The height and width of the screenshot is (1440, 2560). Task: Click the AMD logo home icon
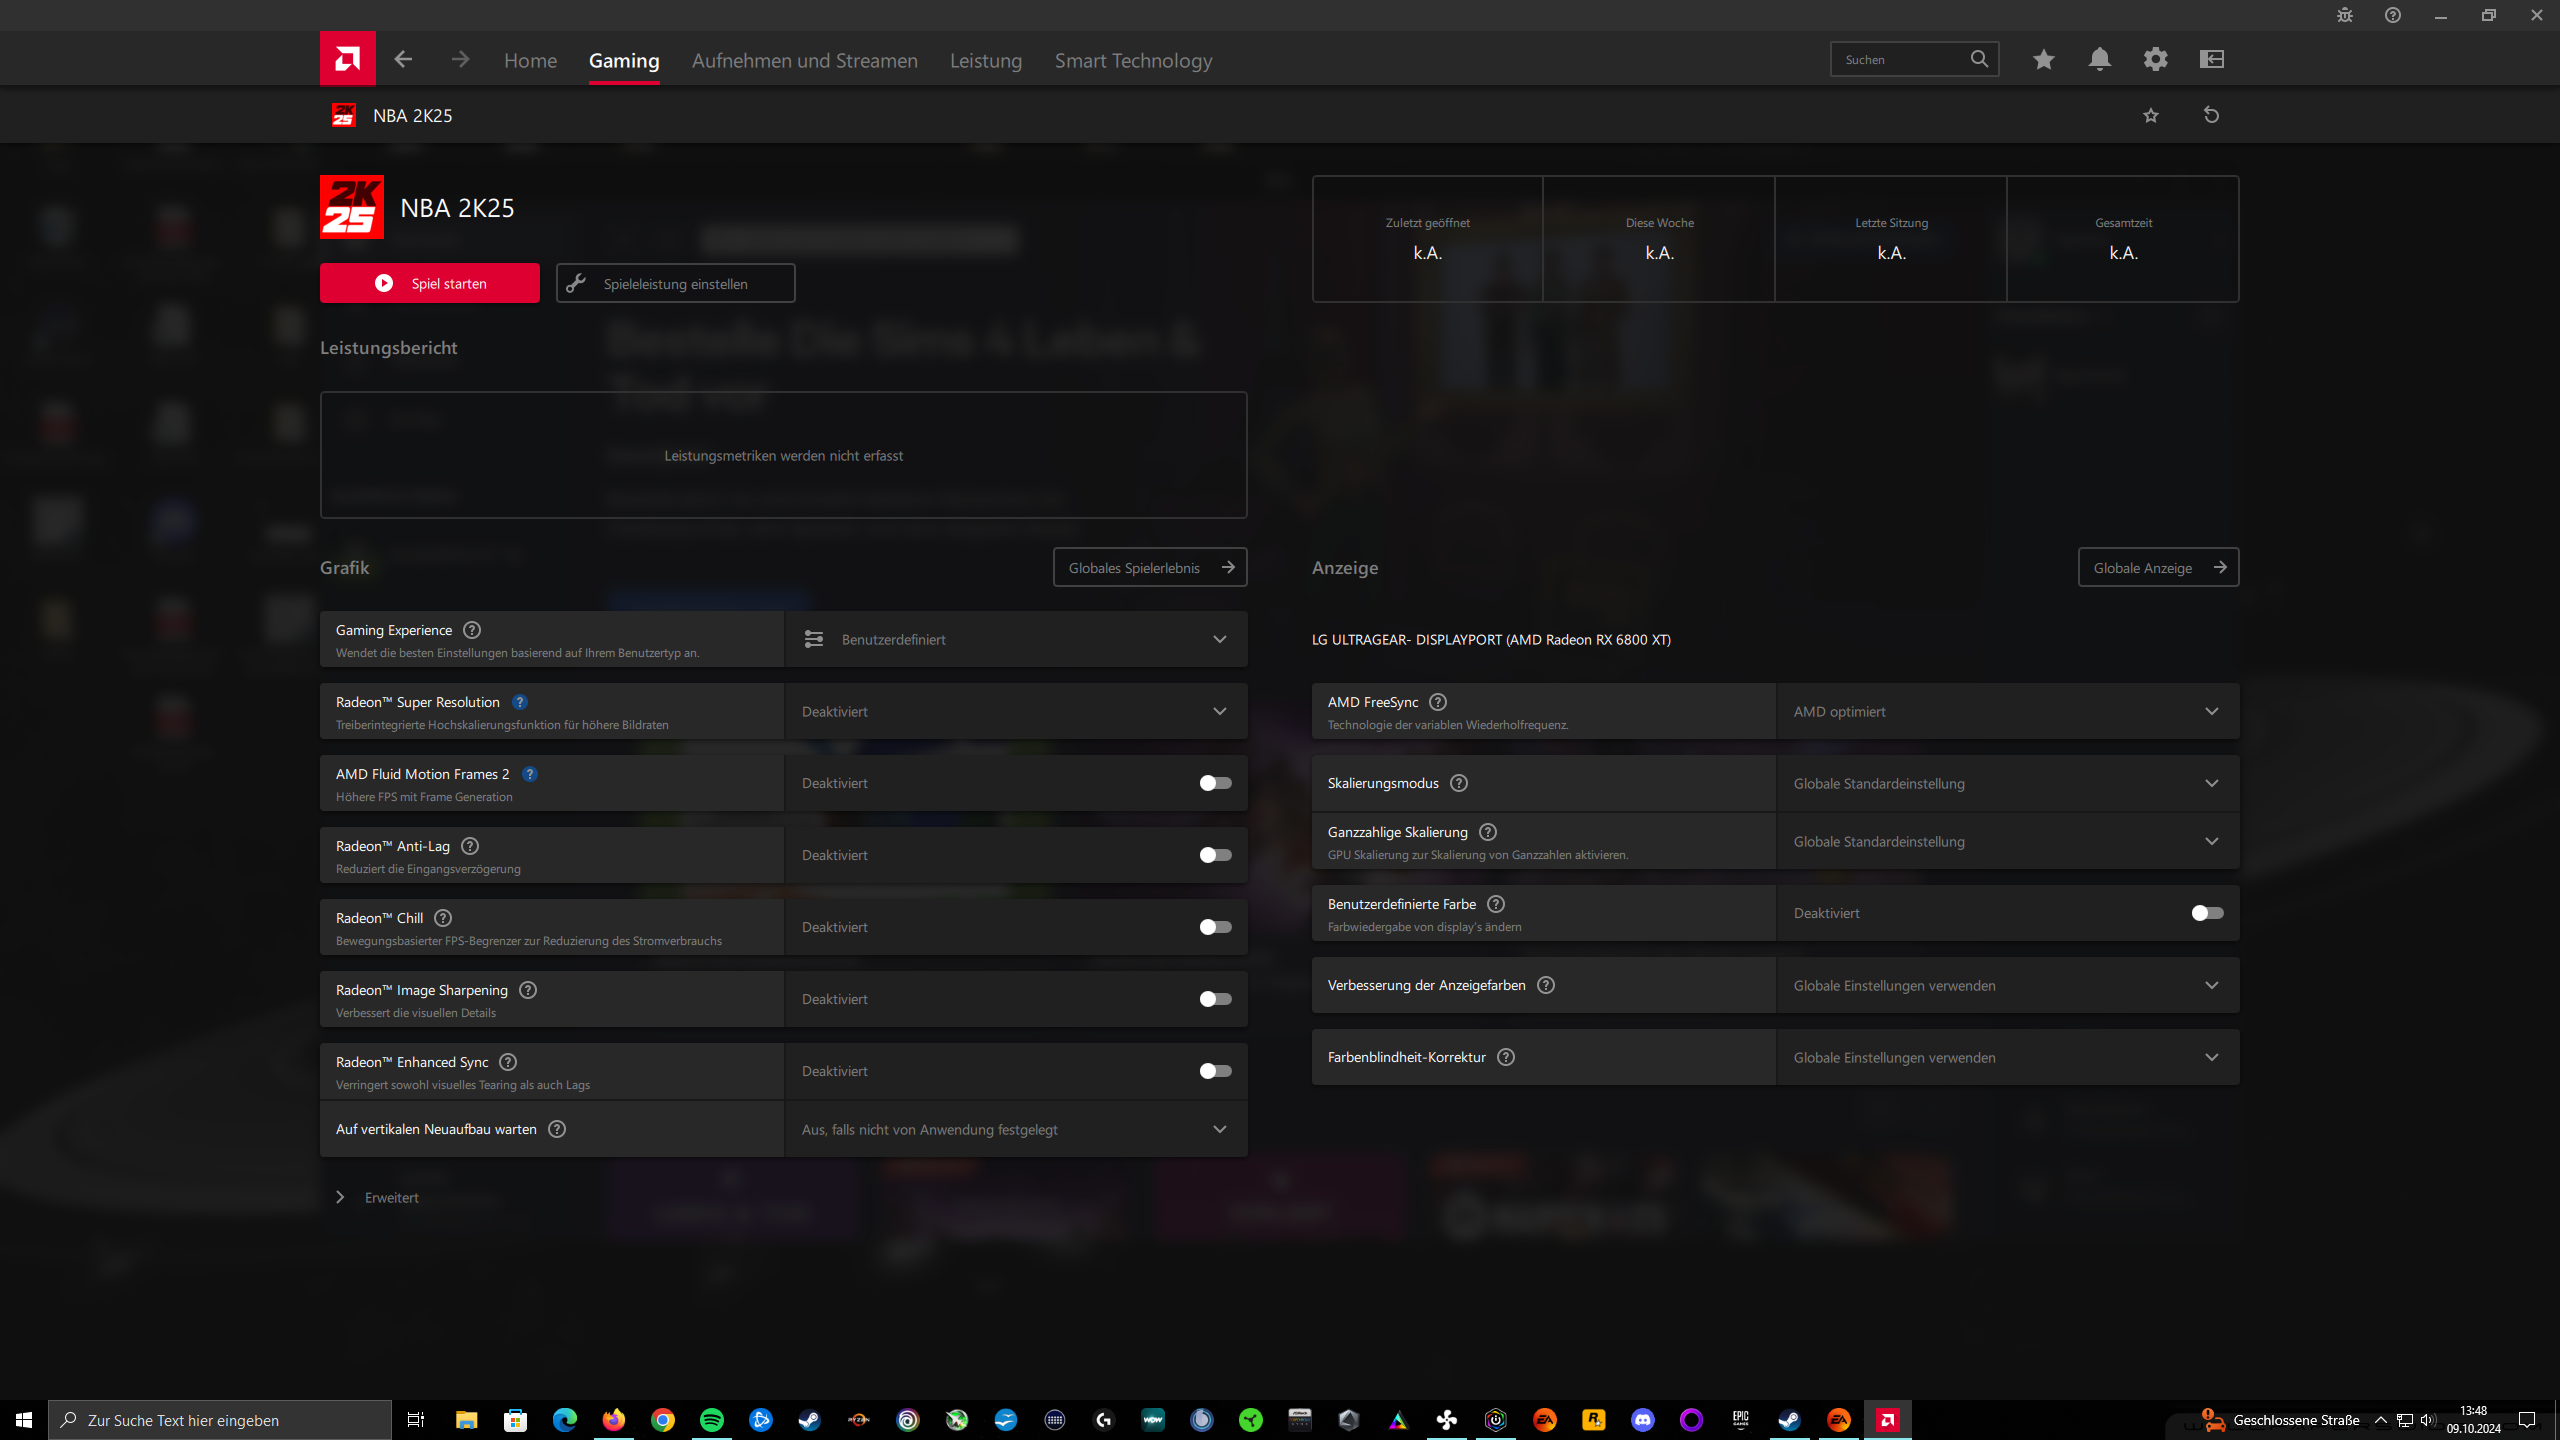(x=347, y=59)
